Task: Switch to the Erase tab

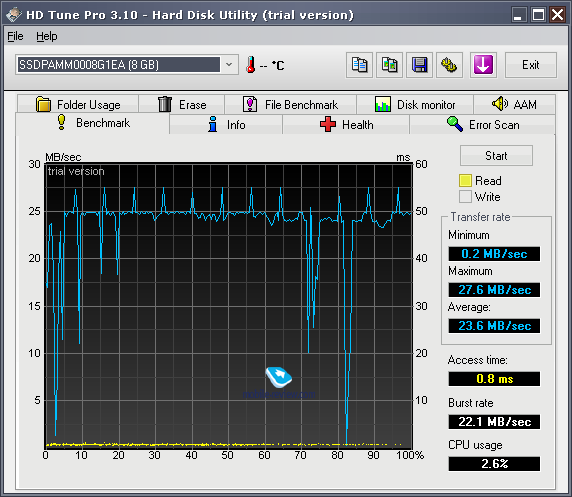Action: (x=182, y=104)
